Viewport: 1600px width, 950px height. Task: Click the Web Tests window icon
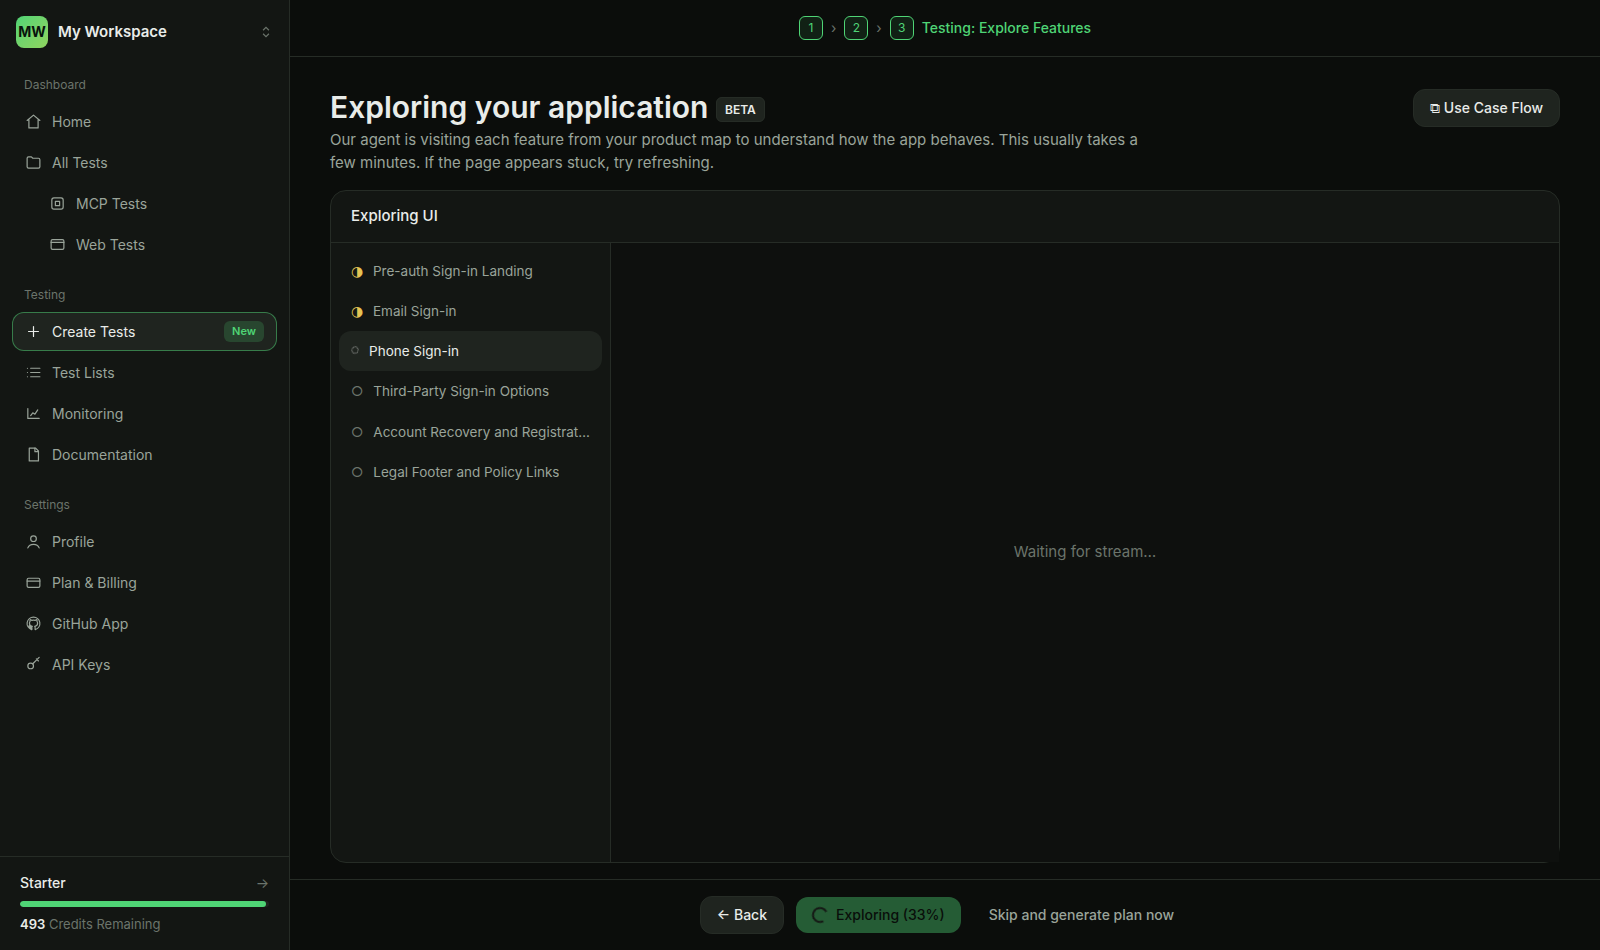pos(58,245)
